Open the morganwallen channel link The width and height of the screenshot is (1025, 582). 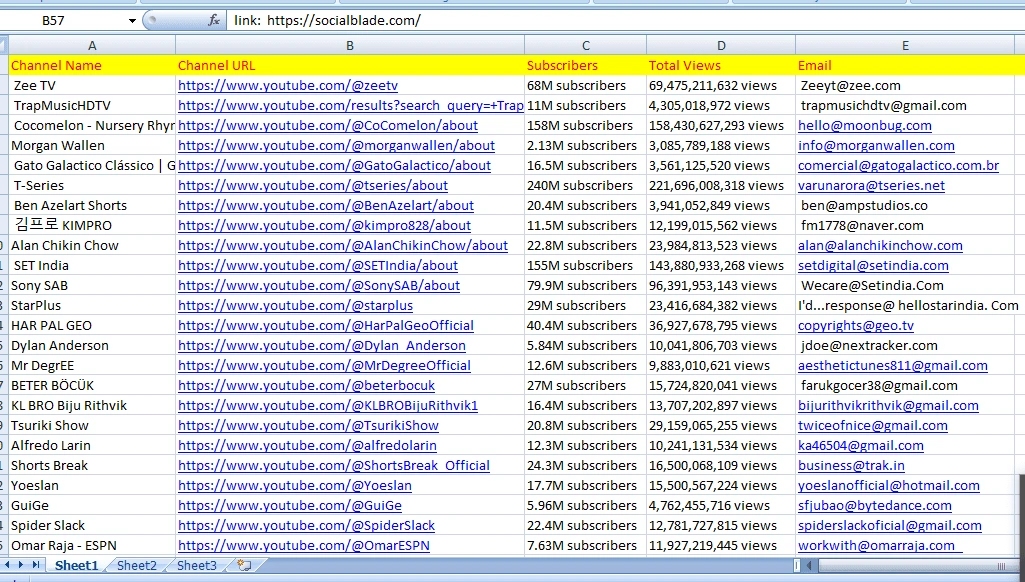tap(336, 146)
